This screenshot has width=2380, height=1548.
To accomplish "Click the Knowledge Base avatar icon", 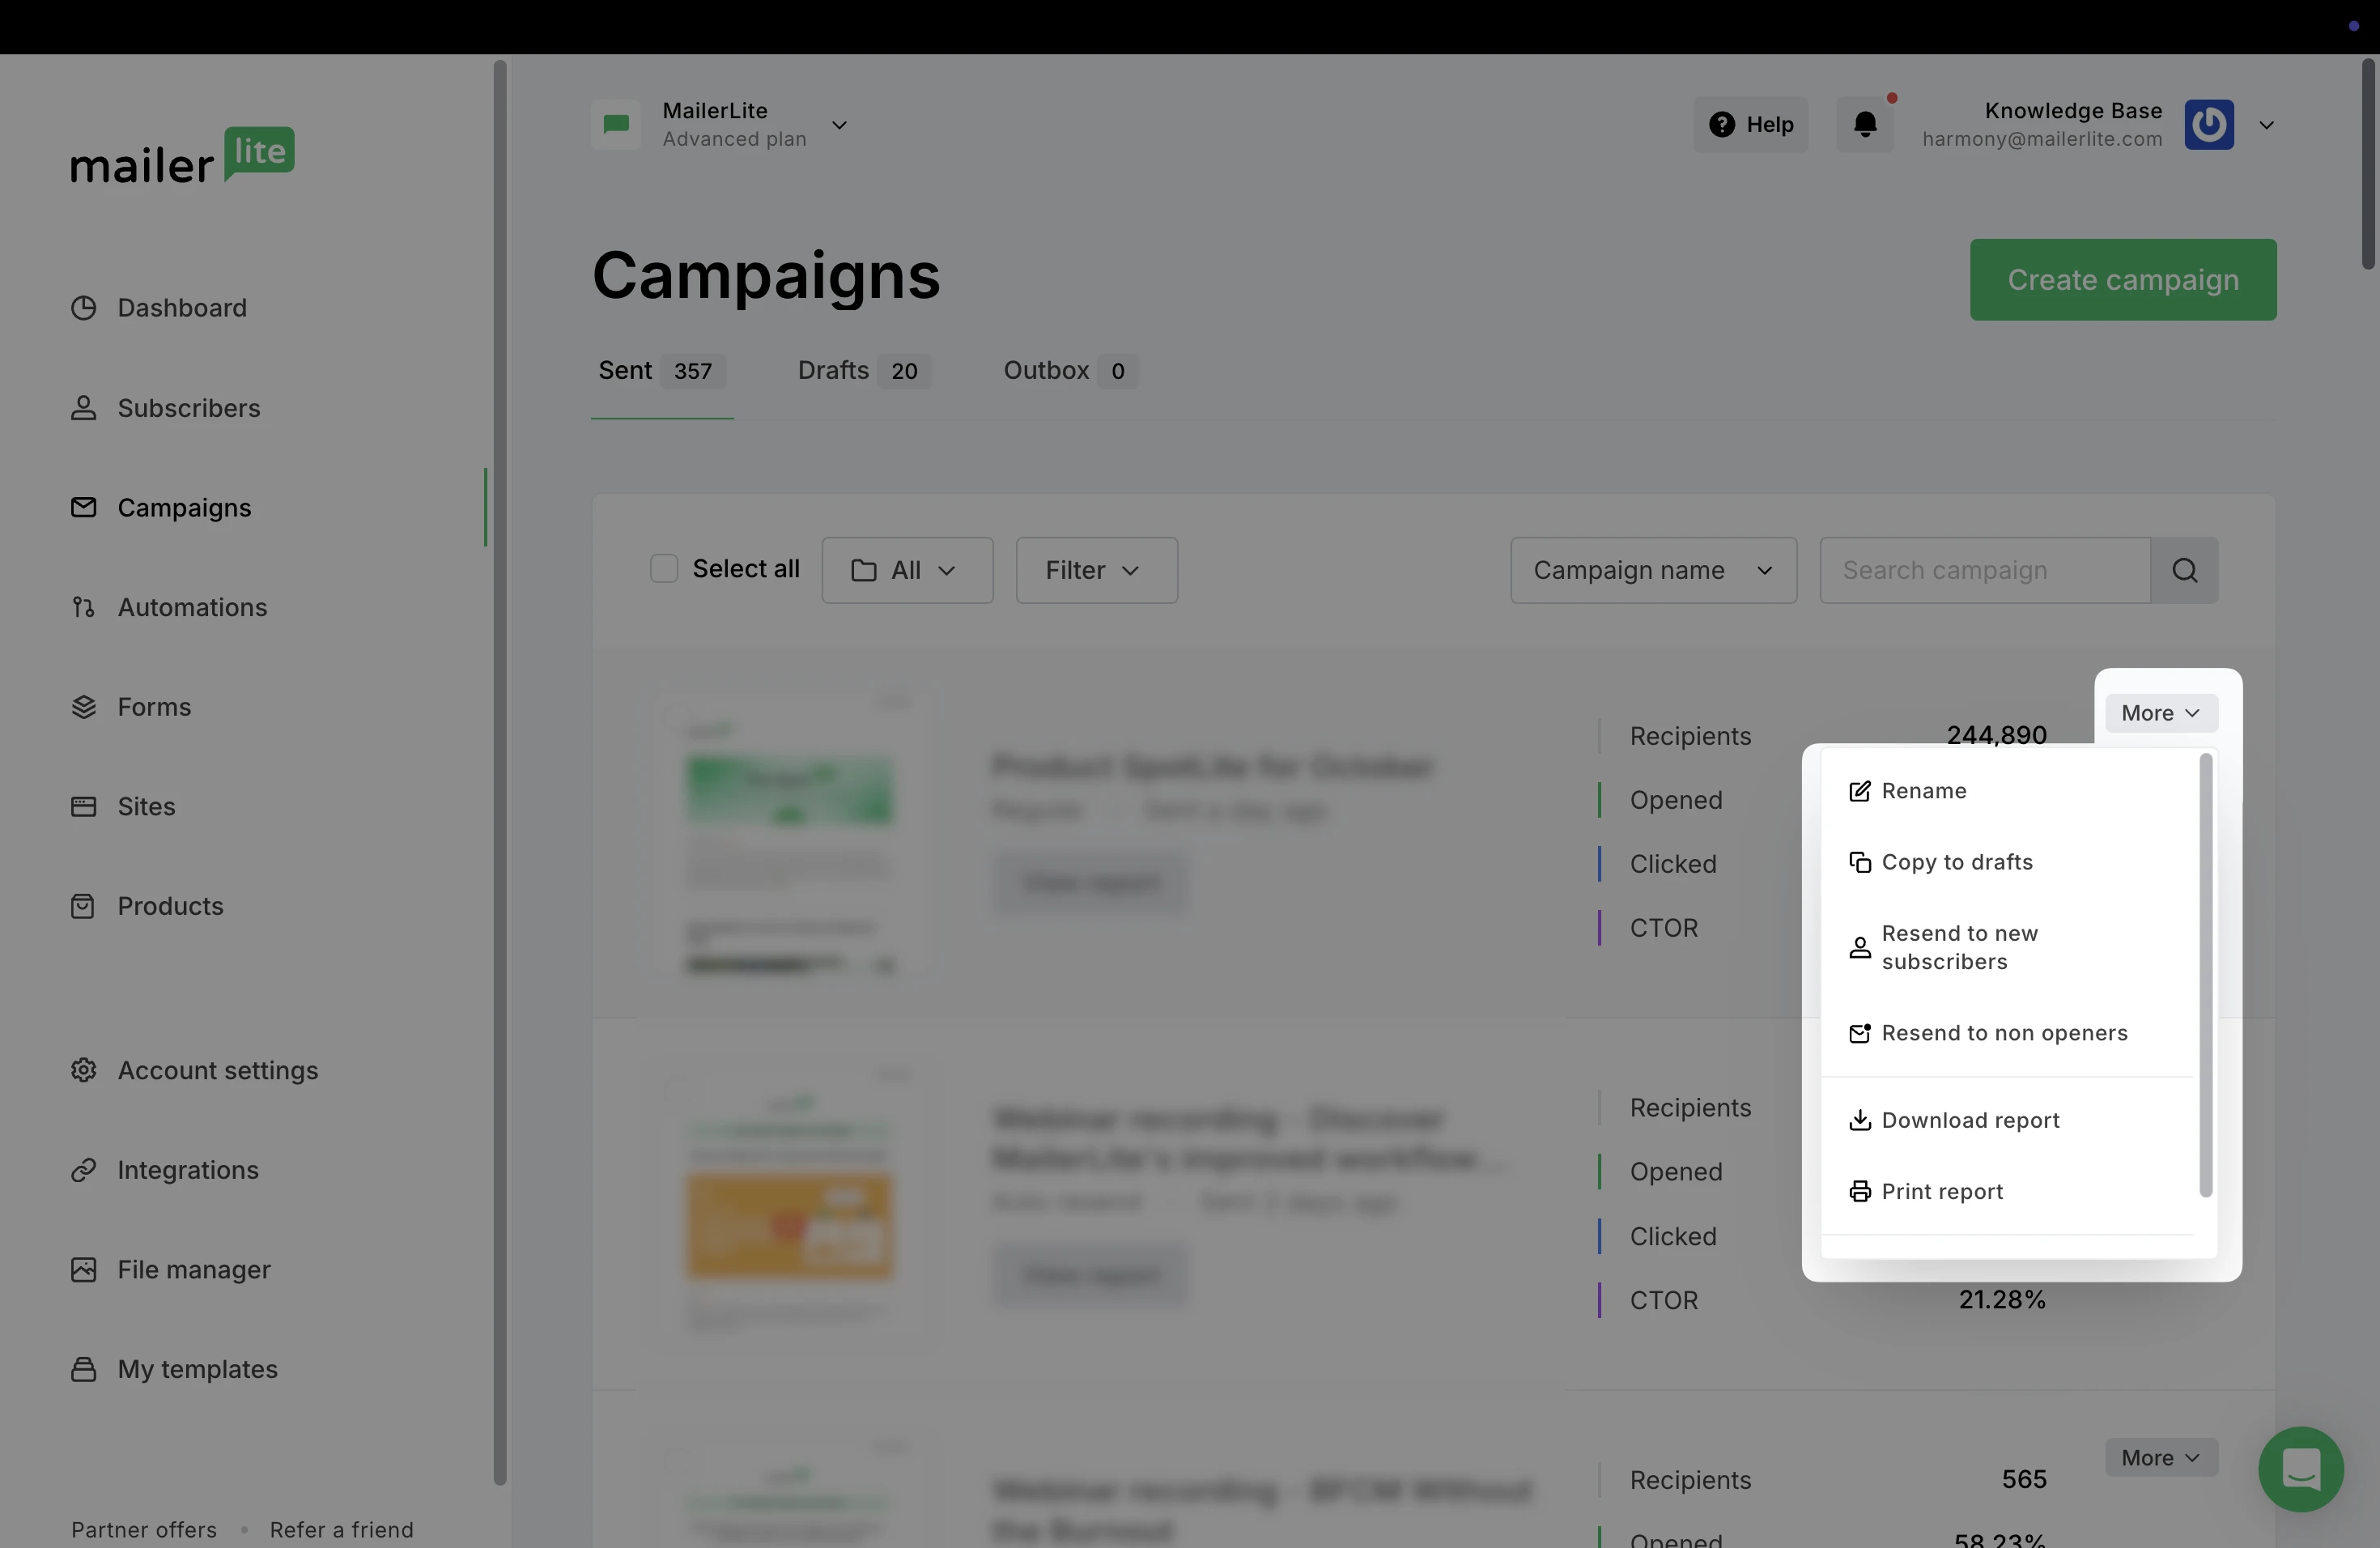I will pos(2209,125).
